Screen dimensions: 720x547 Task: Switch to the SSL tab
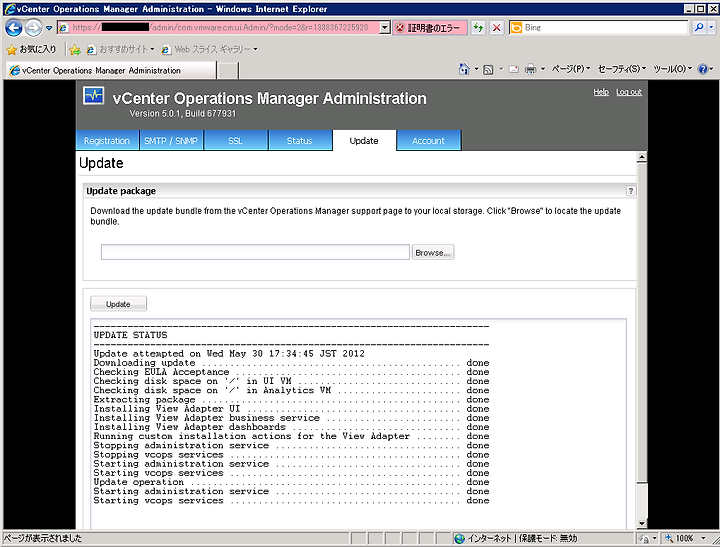tap(236, 141)
